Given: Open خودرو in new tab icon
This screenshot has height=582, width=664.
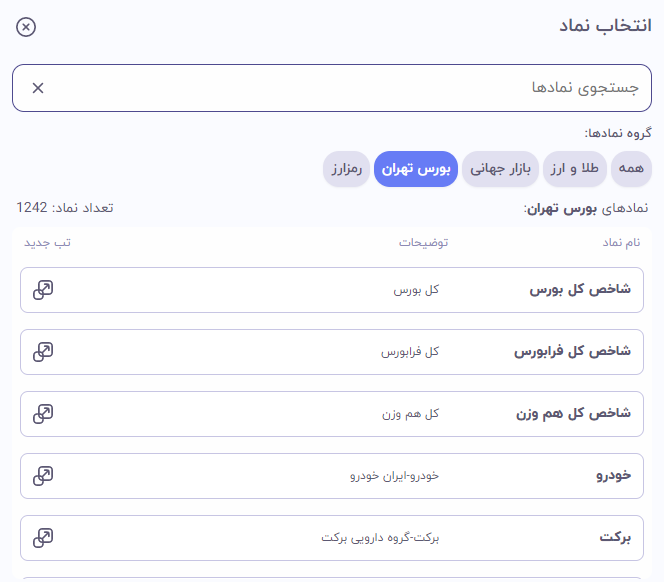Looking at the screenshot, I should (x=43, y=476).
